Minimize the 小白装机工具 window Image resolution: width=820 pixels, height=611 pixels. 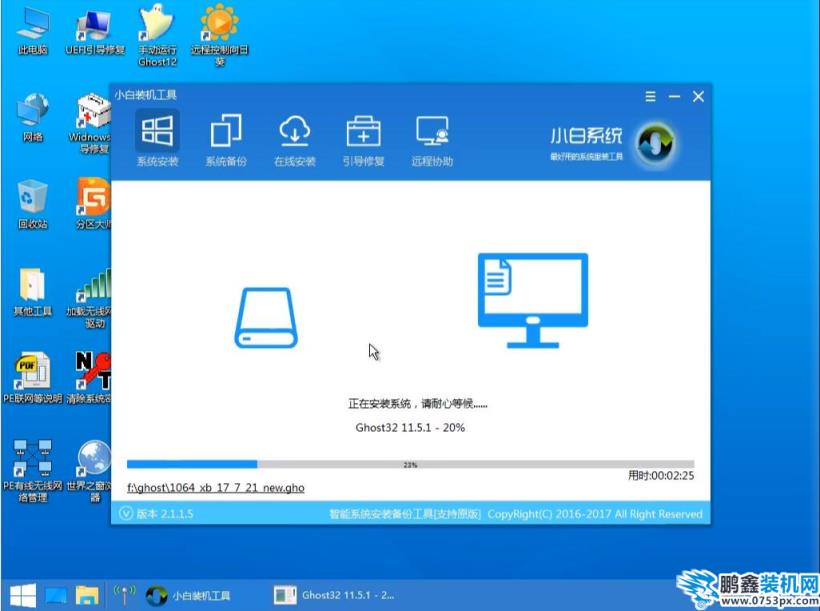pyautogui.click(x=674, y=96)
